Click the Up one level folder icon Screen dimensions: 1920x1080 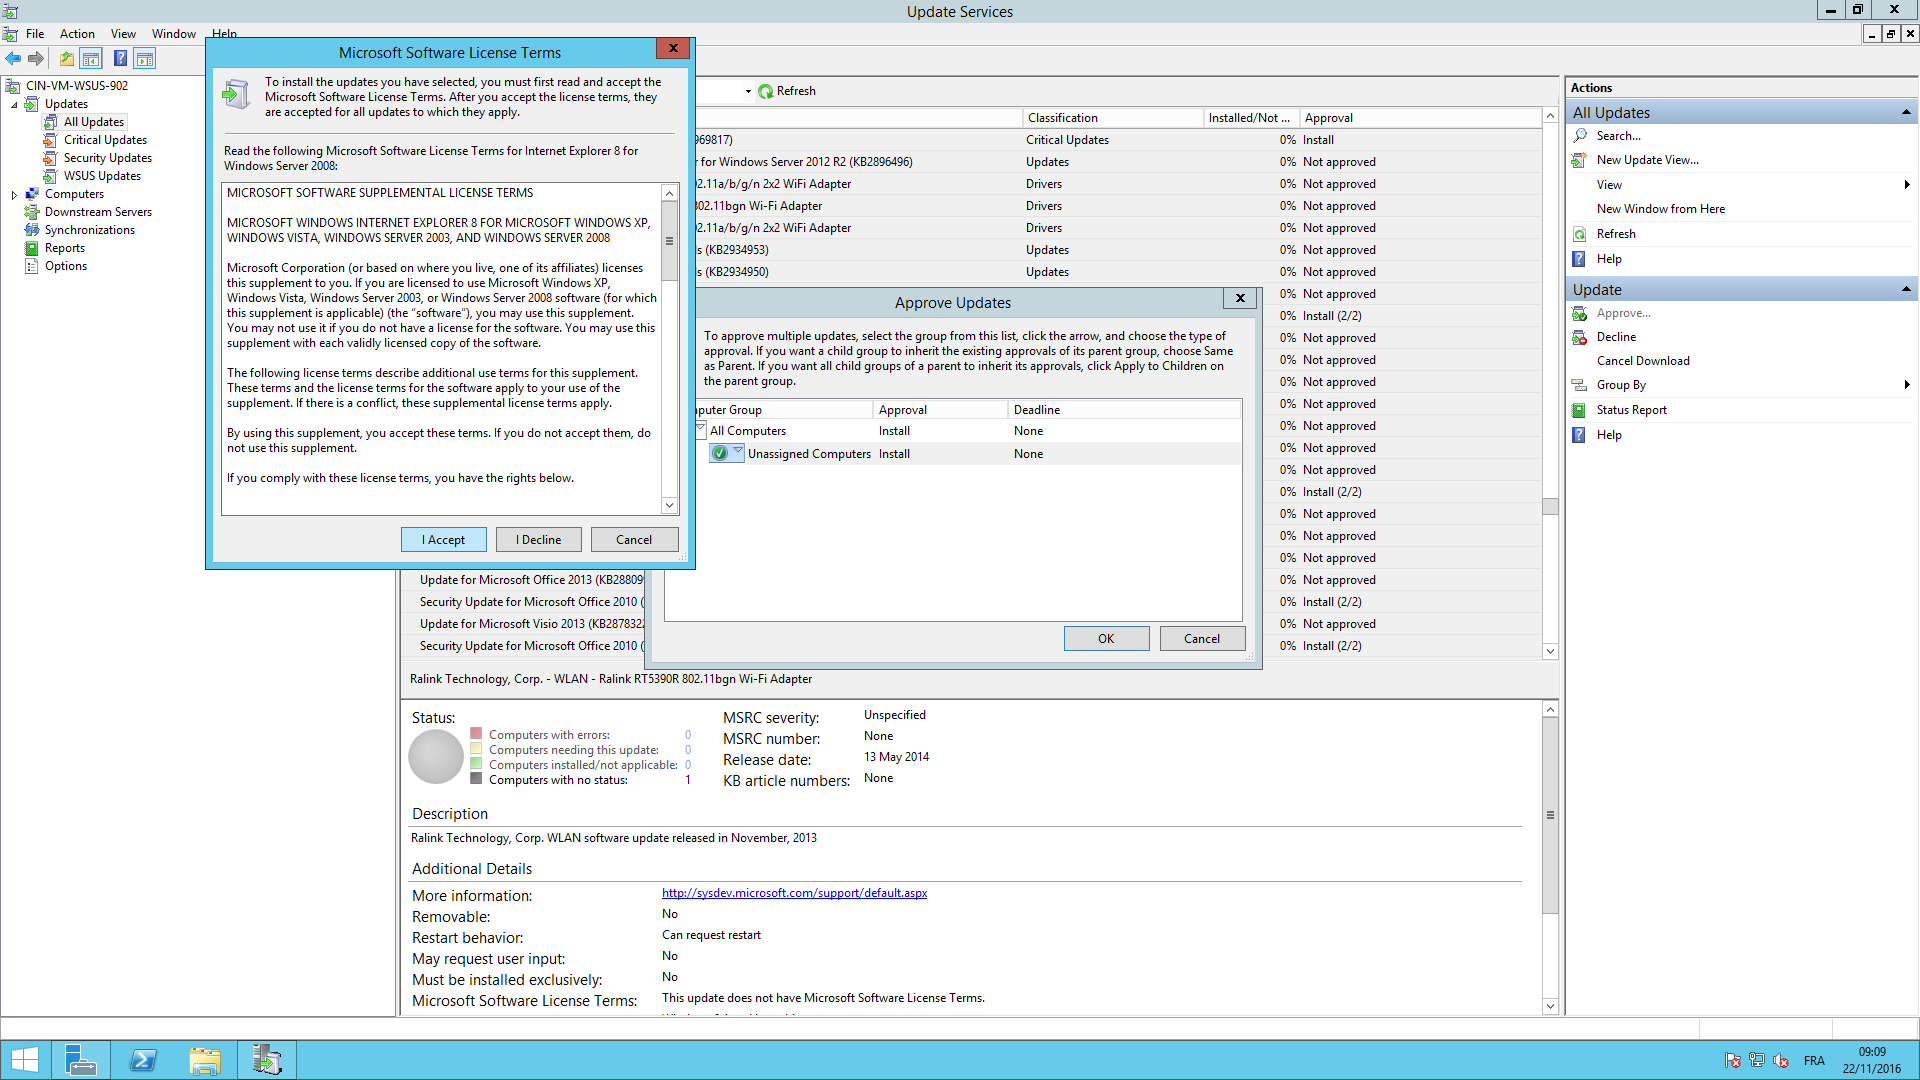66,59
